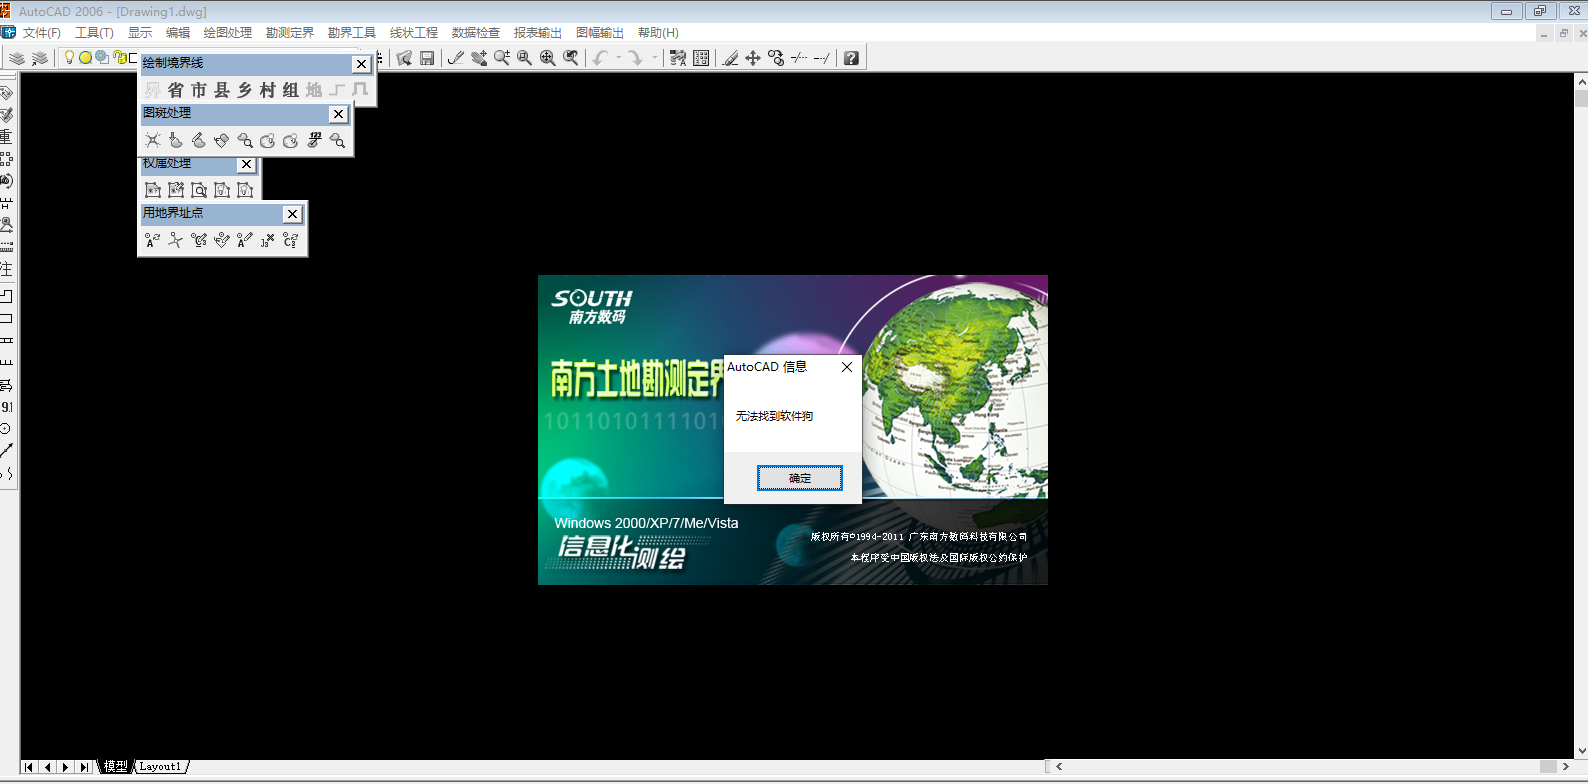Image resolution: width=1588 pixels, height=784 pixels.
Task: Click the help question mark icon
Action: coord(851,58)
